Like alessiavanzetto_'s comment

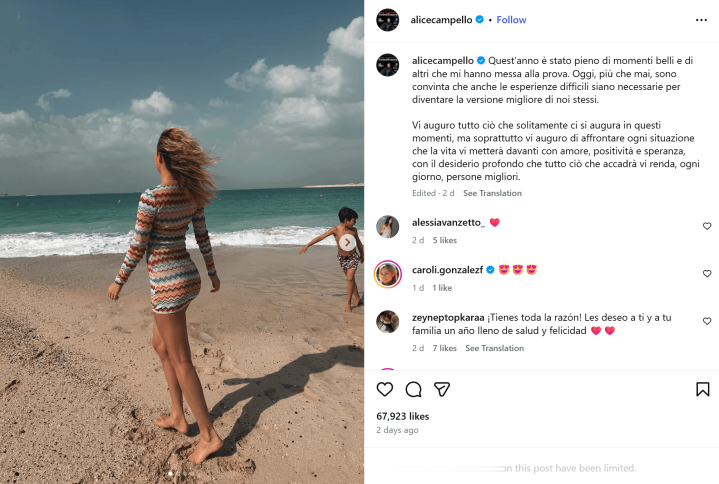tap(707, 226)
